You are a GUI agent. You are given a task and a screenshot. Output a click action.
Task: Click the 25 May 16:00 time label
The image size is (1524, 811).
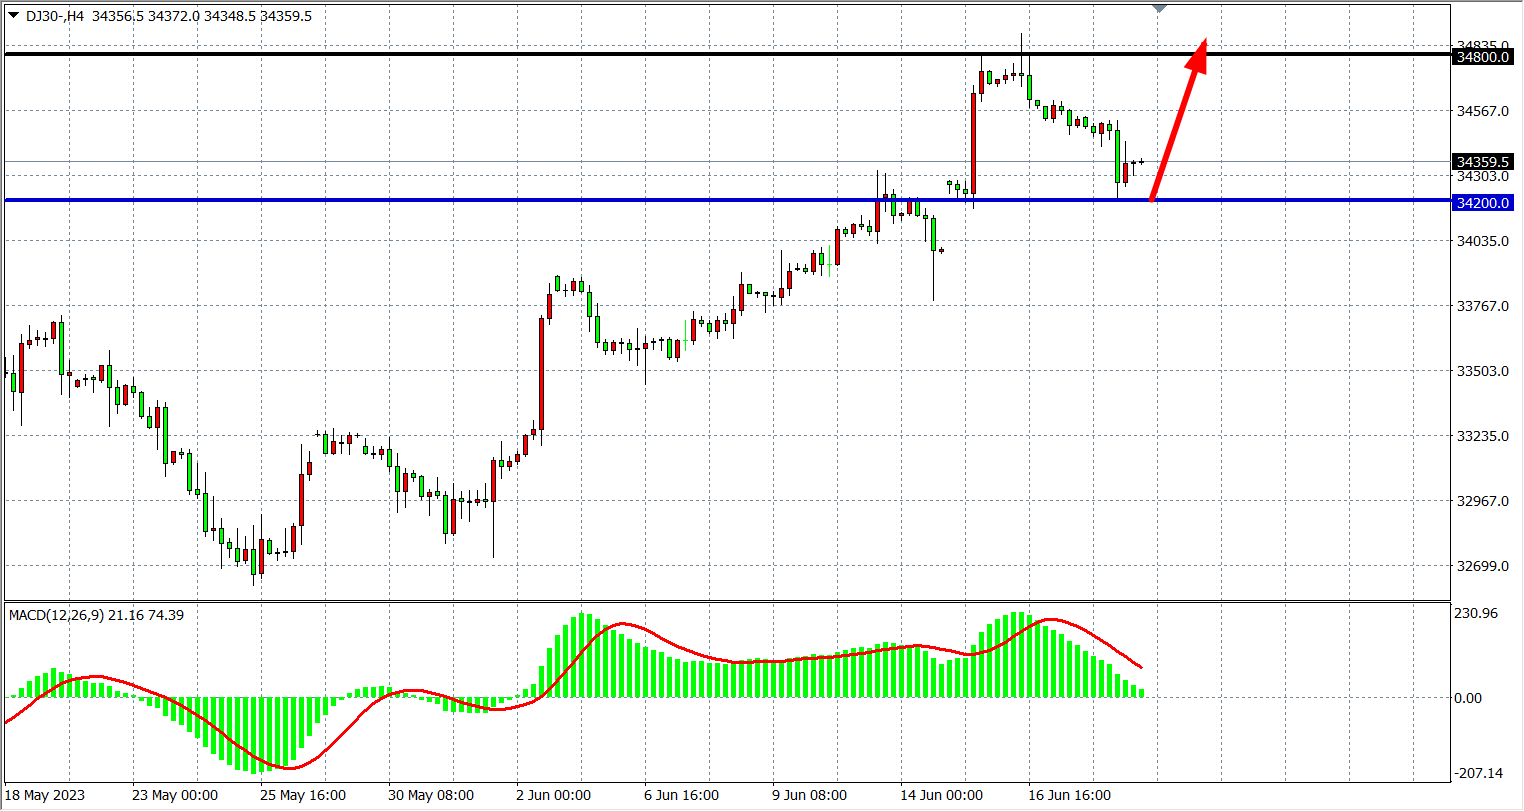tap(303, 796)
